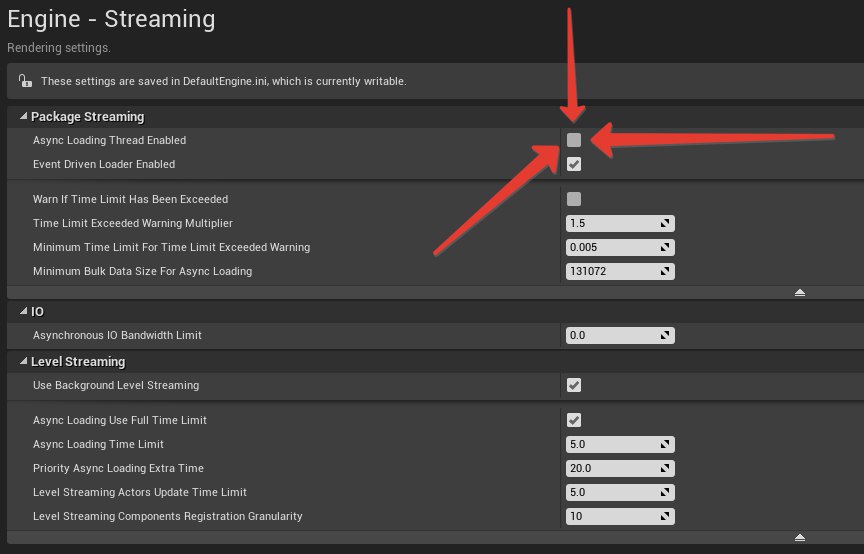Click the spin arrow icon in the Registration Granularity field
The height and width of the screenshot is (554, 864).
(665, 517)
